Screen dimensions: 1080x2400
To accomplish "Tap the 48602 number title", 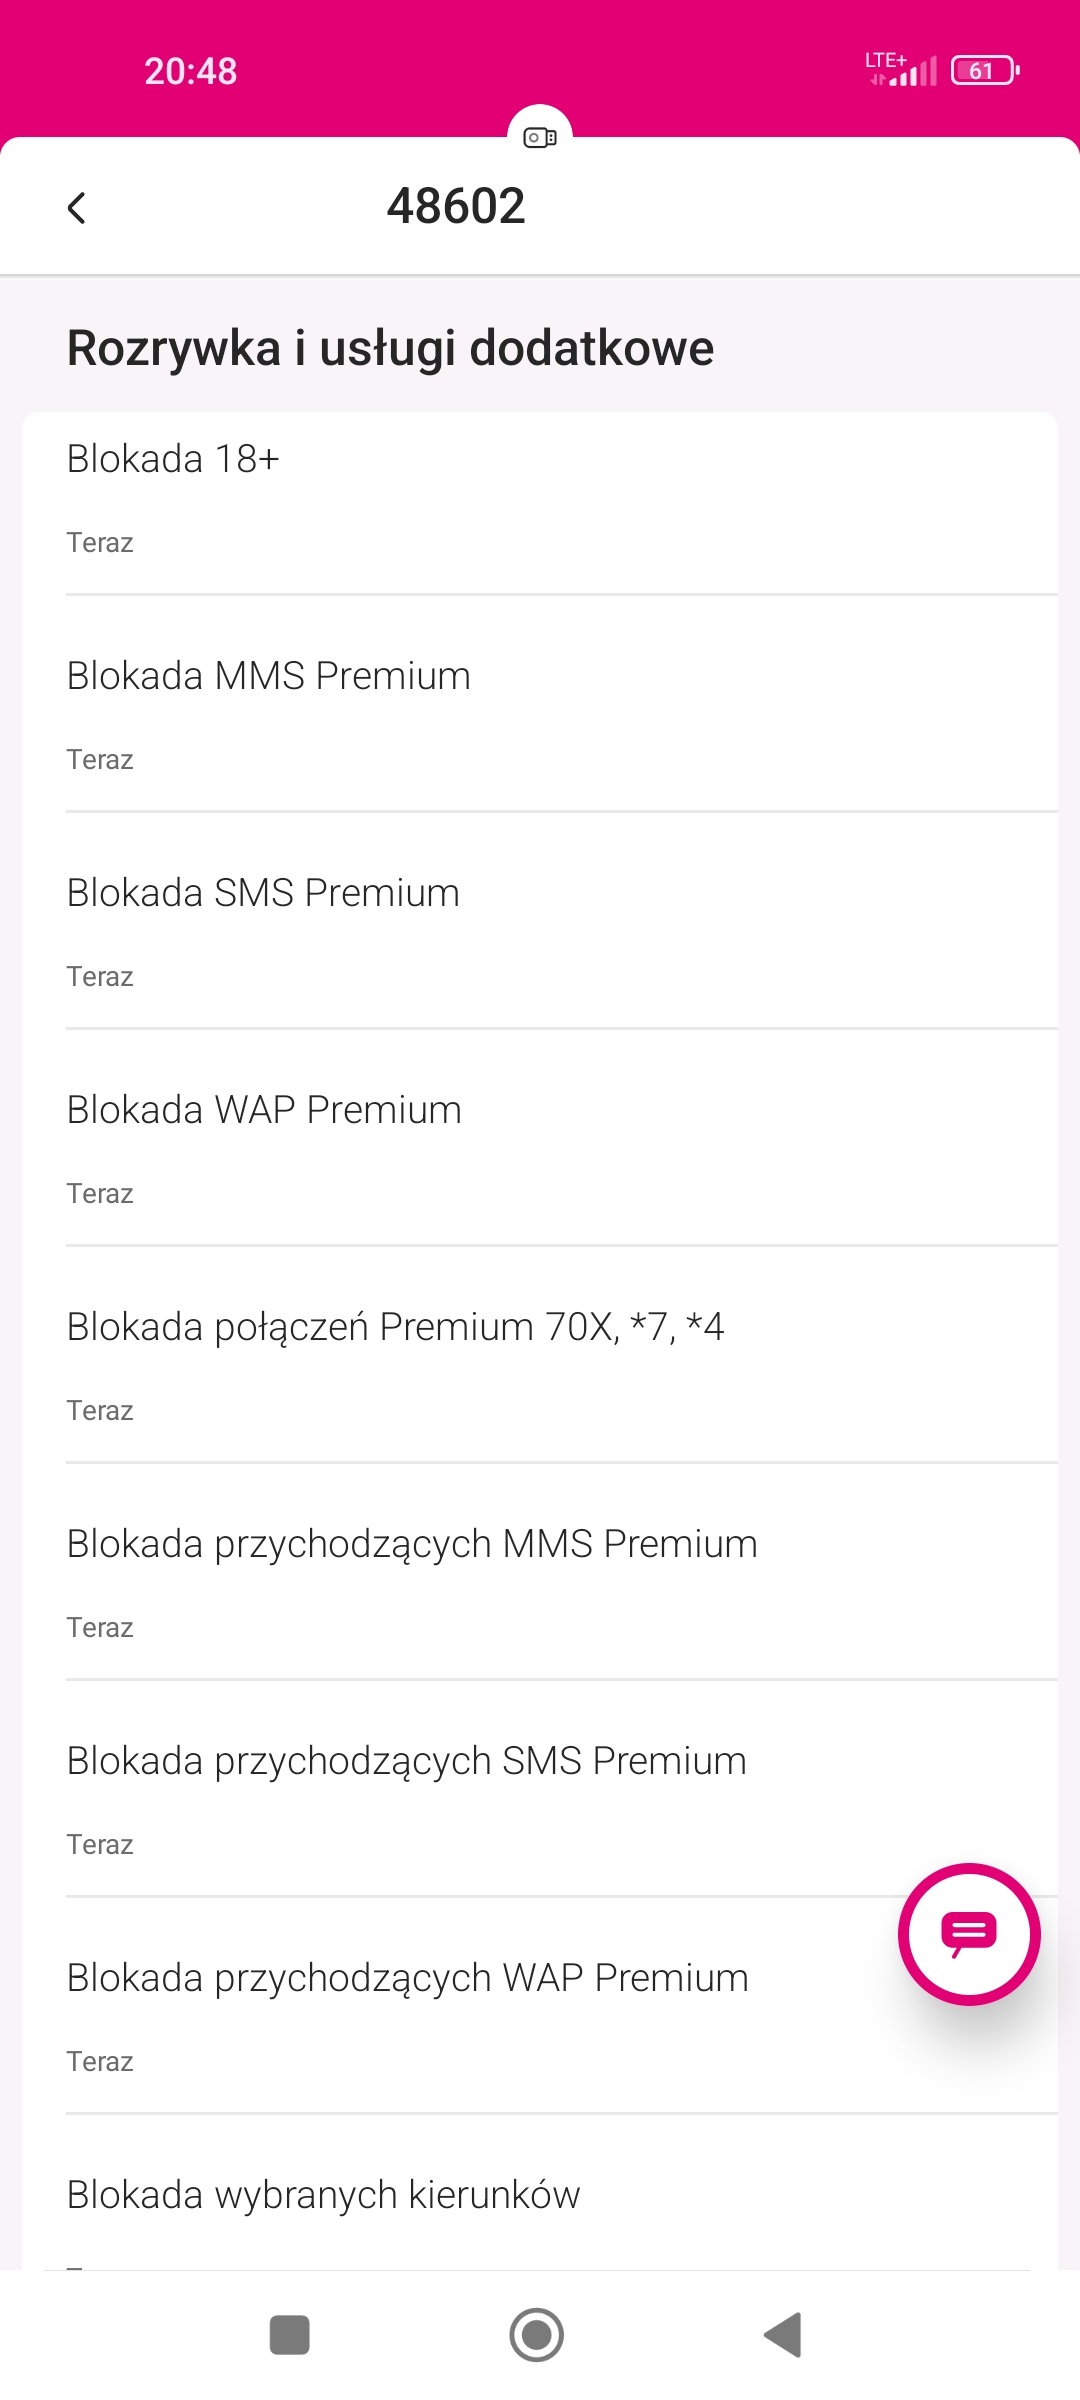I will click(x=456, y=207).
